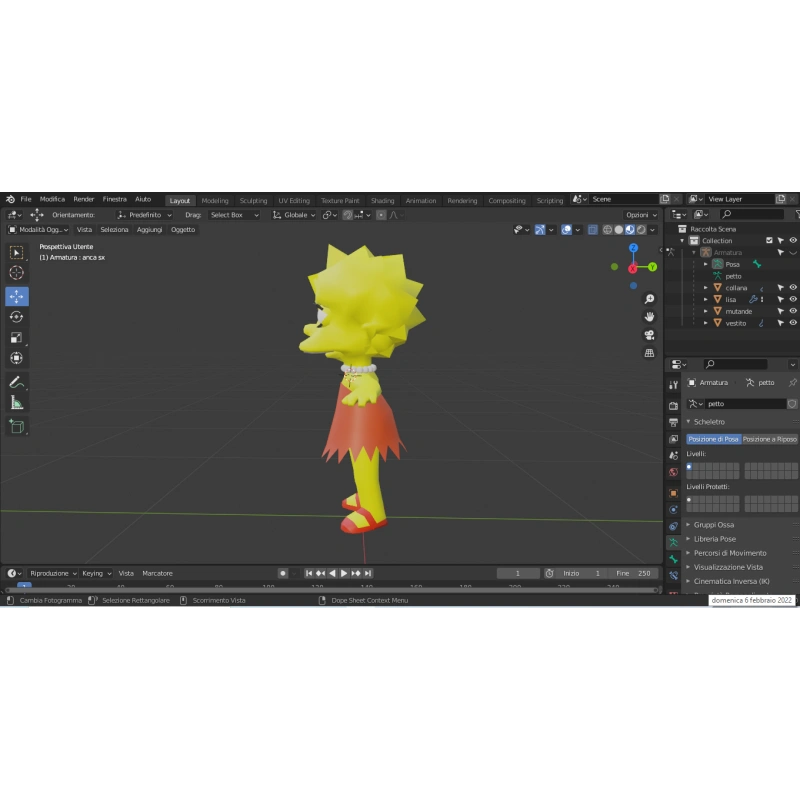The width and height of the screenshot is (800, 800).
Task: Click the current frame field showing 1
Action: [517, 573]
